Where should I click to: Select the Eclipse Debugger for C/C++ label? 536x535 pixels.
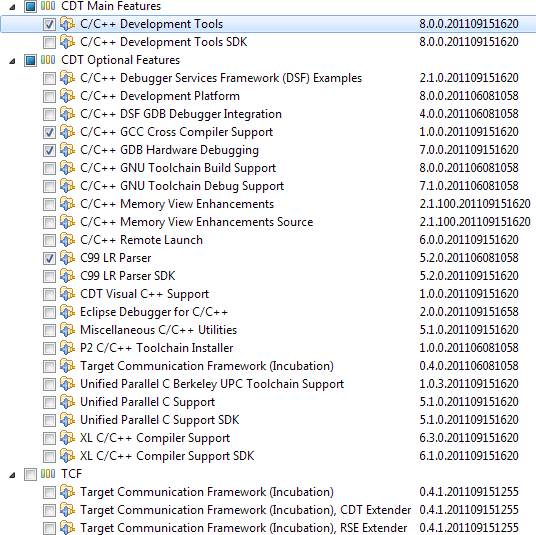tap(154, 312)
